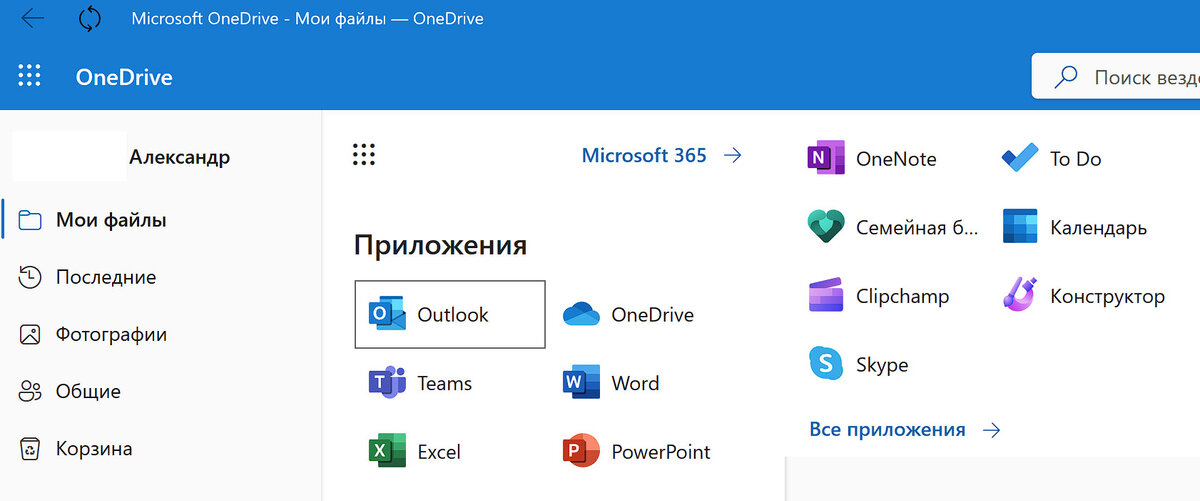
Task: Launch Outlook from the apps list
Action: coord(450,314)
